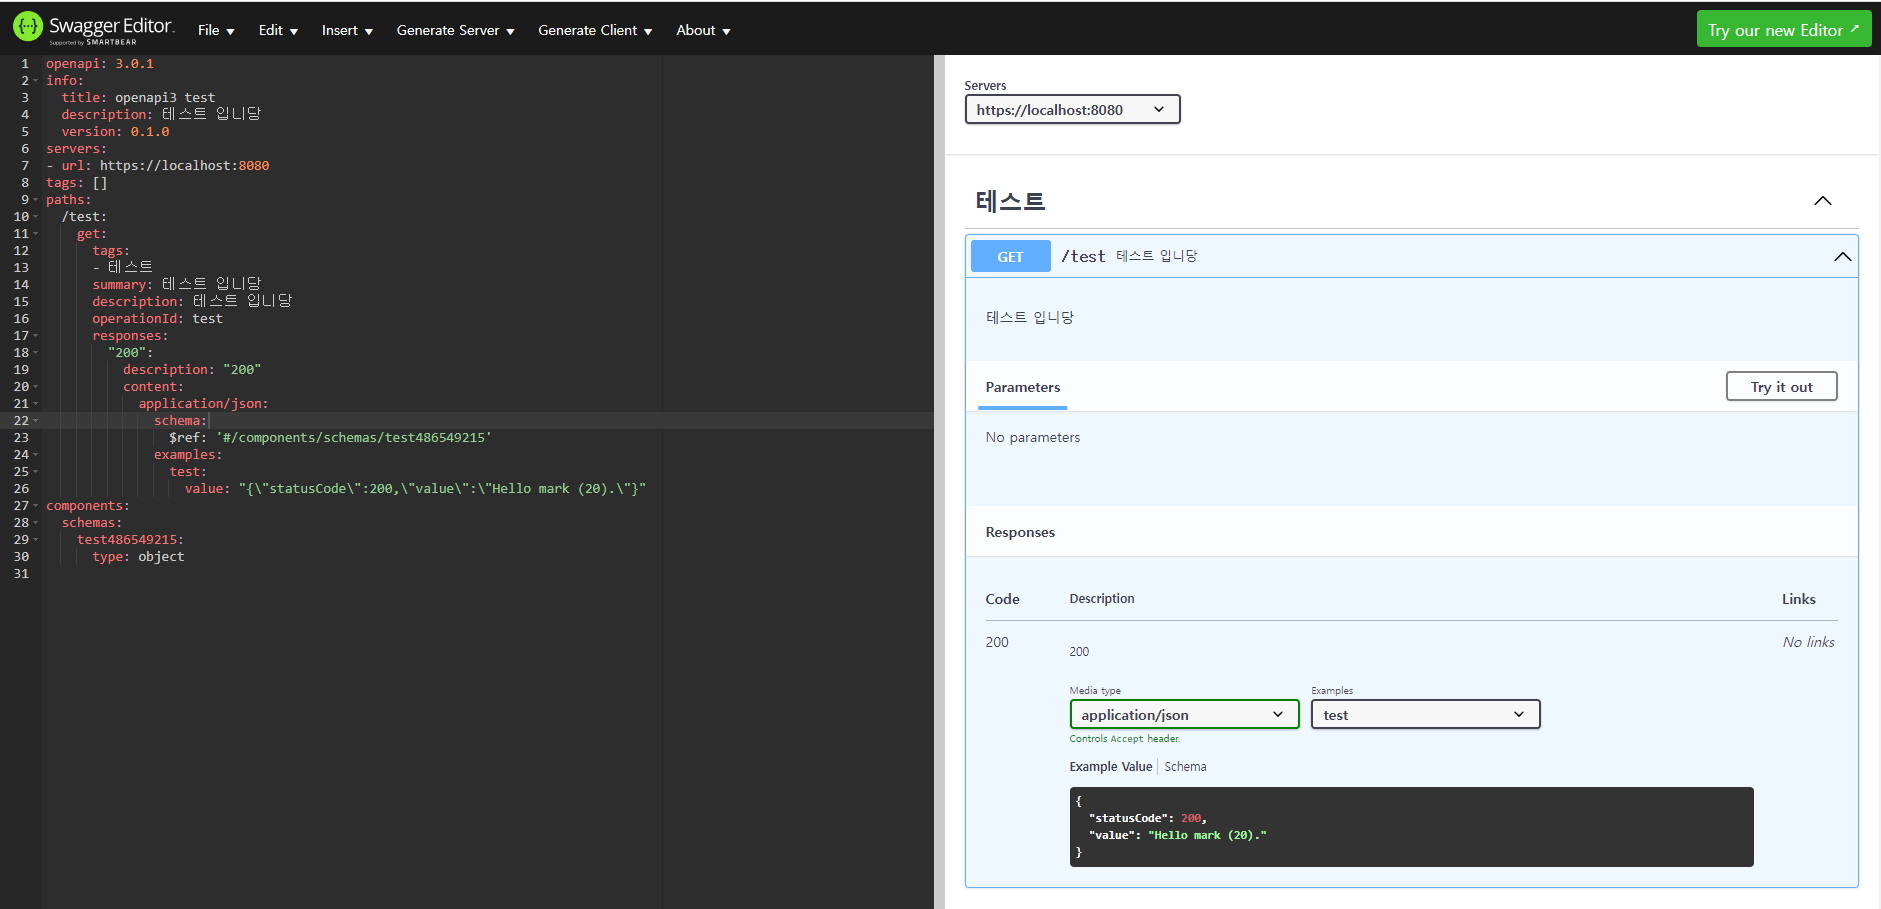
Task: Click the url https://localhost:8080 line
Action: (x=158, y=166)
